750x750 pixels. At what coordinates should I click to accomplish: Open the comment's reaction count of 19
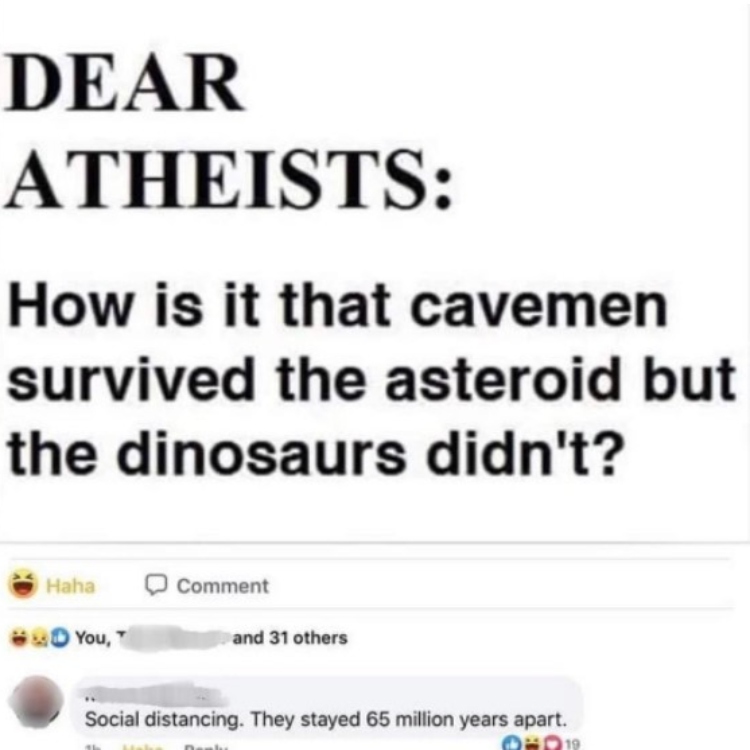(x=573, y=744)
